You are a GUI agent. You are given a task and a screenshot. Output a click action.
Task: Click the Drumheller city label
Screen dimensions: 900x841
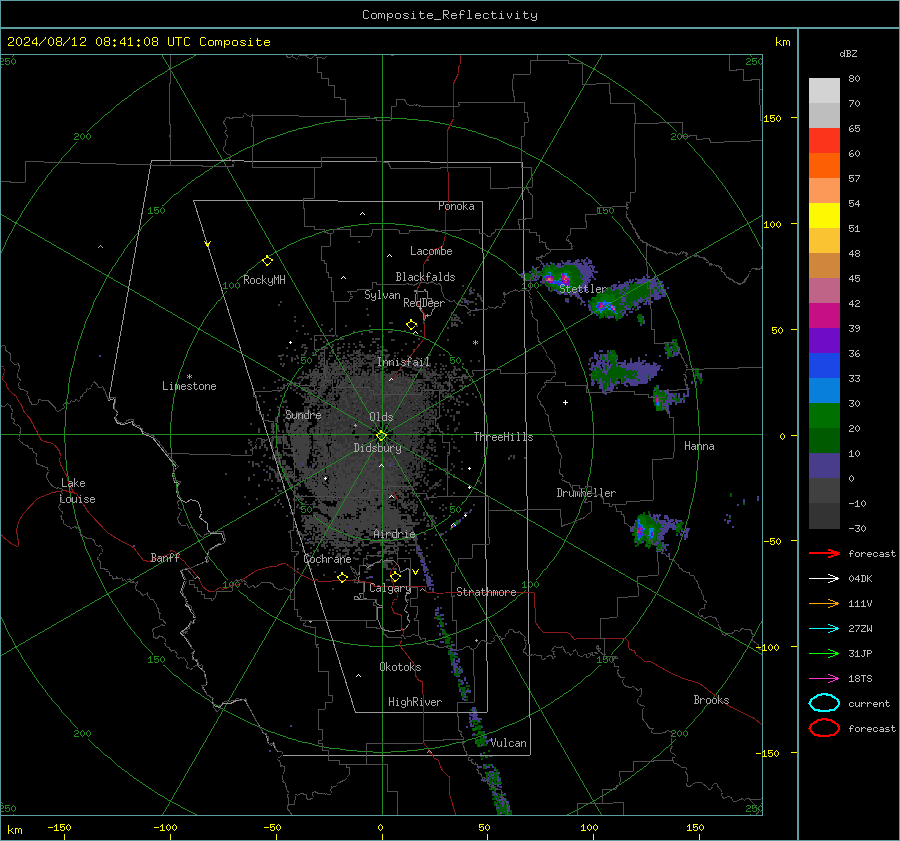pos(586,493)
